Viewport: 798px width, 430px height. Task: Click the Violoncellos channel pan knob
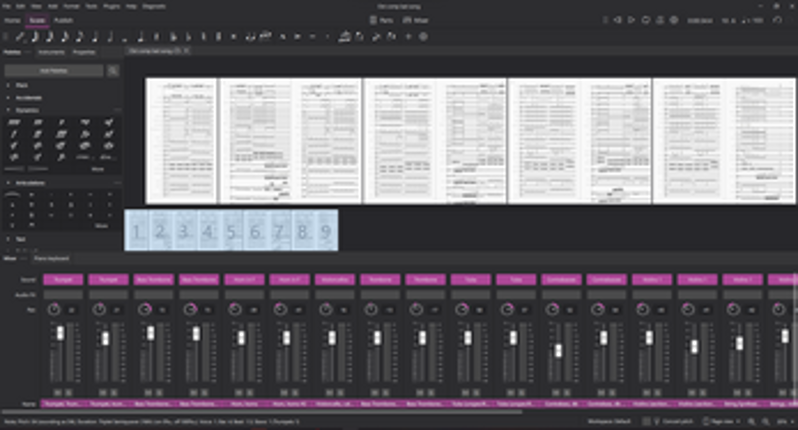[326, 309]
